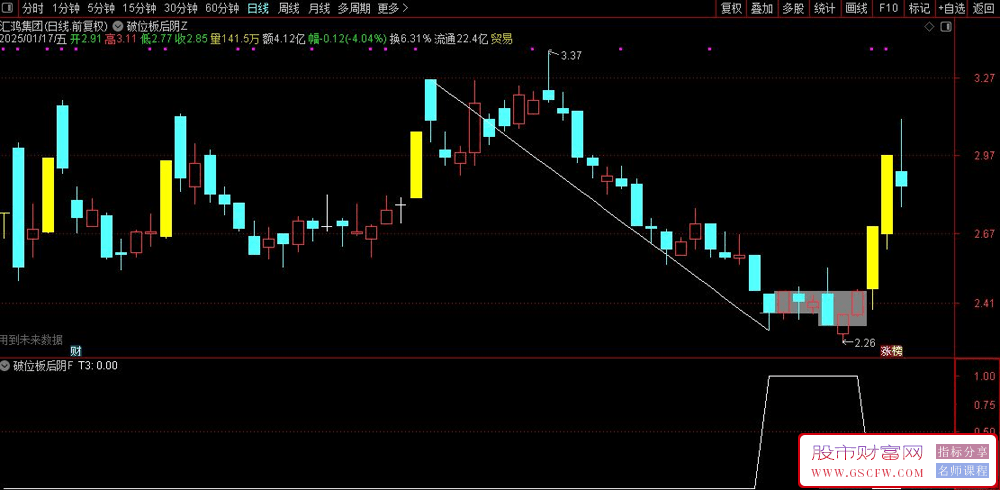
Task: Expand the 破位板后阴F sub-indicator dropdown
Action: [6, 366]
